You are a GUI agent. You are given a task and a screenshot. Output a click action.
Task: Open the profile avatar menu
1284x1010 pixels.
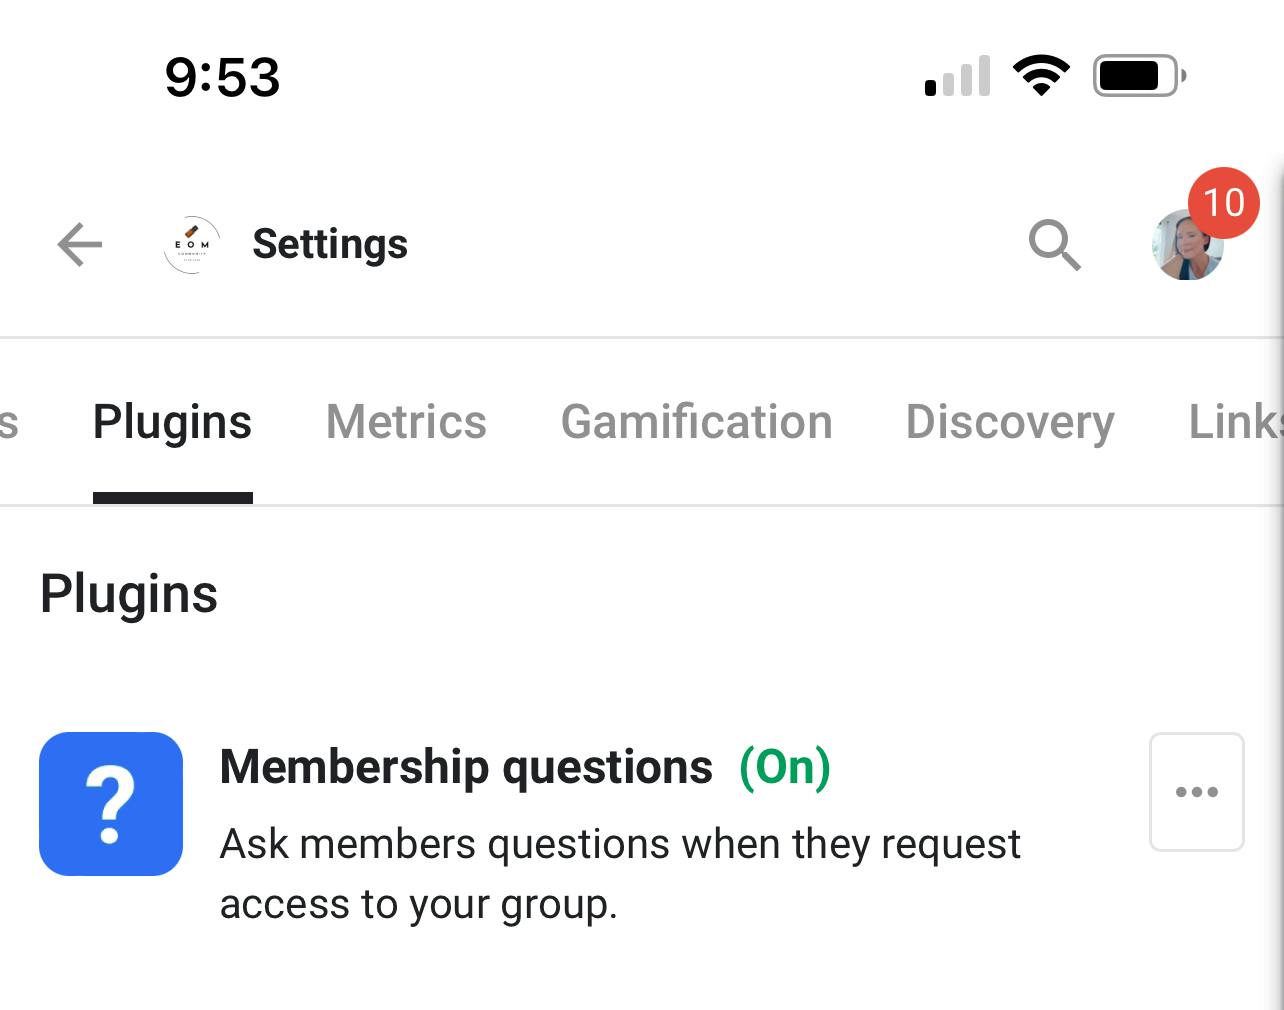(x=1187, y=245)
